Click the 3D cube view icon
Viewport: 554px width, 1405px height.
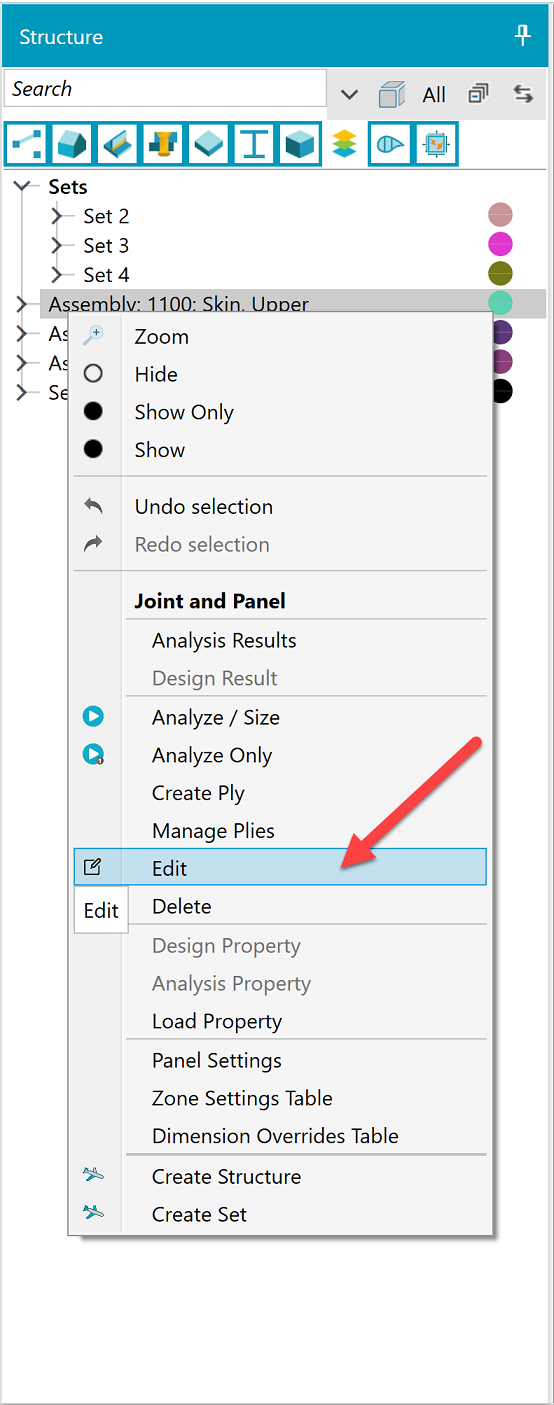tap(392, 94)
